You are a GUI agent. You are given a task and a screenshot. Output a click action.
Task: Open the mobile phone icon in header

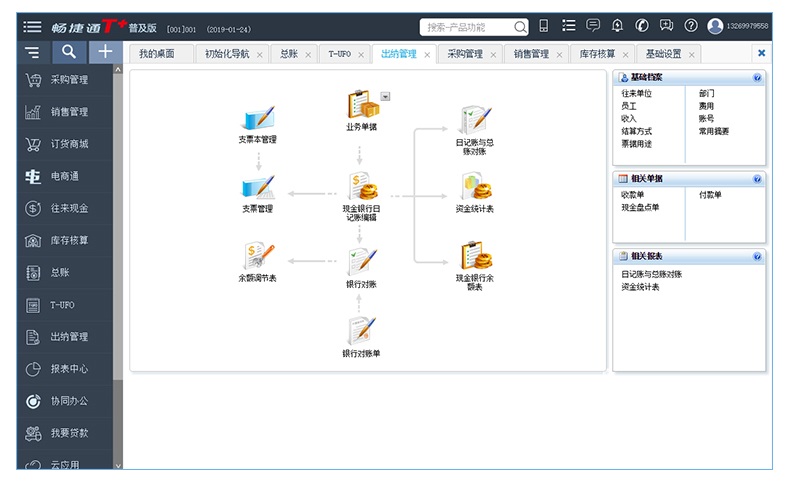(544, 26)
